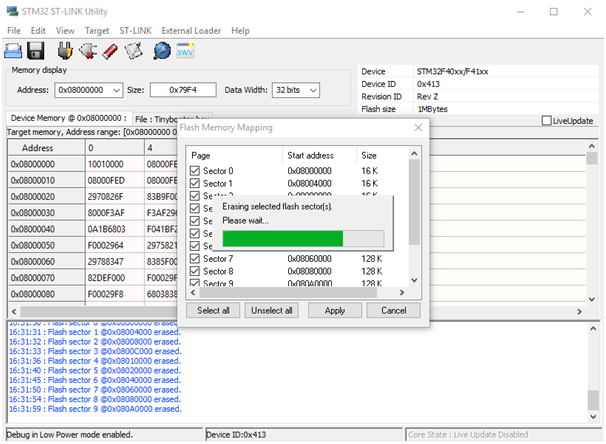Click the Select all button
Screen dimensions: 606x444
pyautogui.click(x=213, y=310)
